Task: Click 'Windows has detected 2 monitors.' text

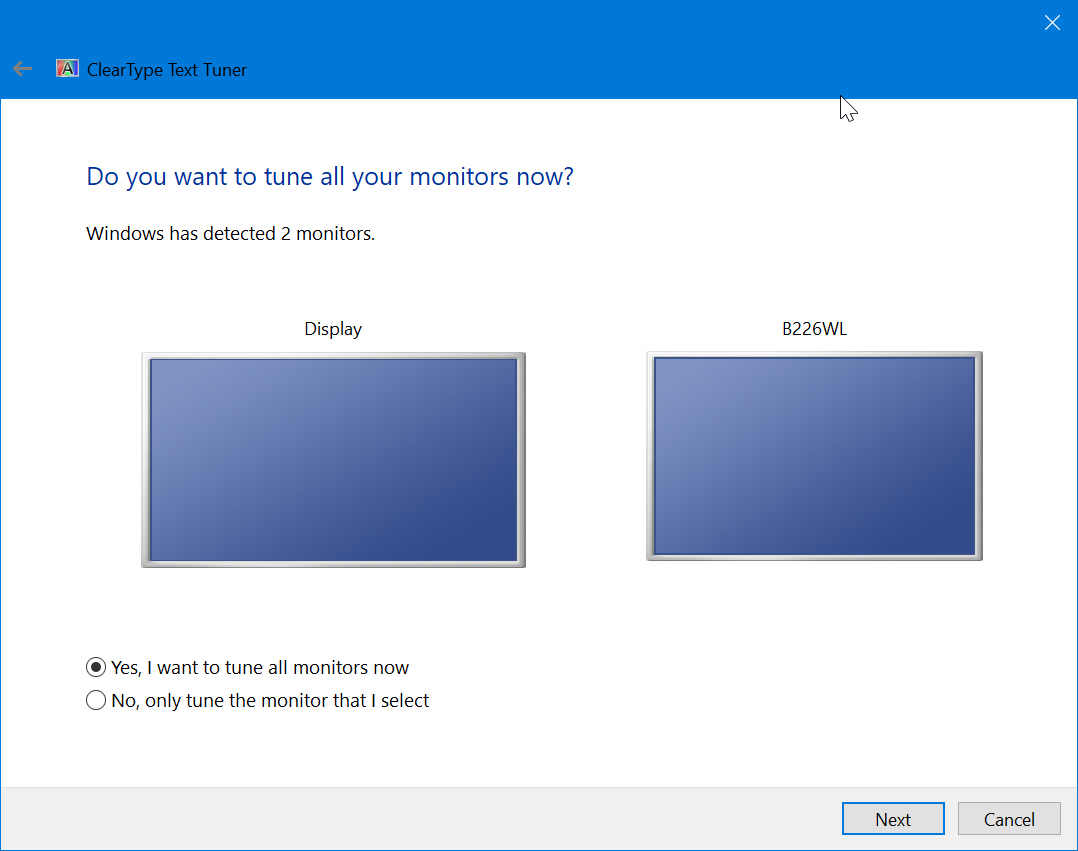Action: click(x=230, y=234)
